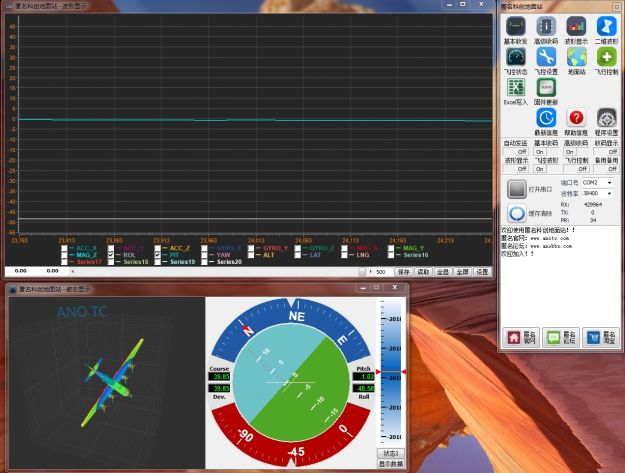
Task: Click 保存 button in waveform window
Action: 403,272
